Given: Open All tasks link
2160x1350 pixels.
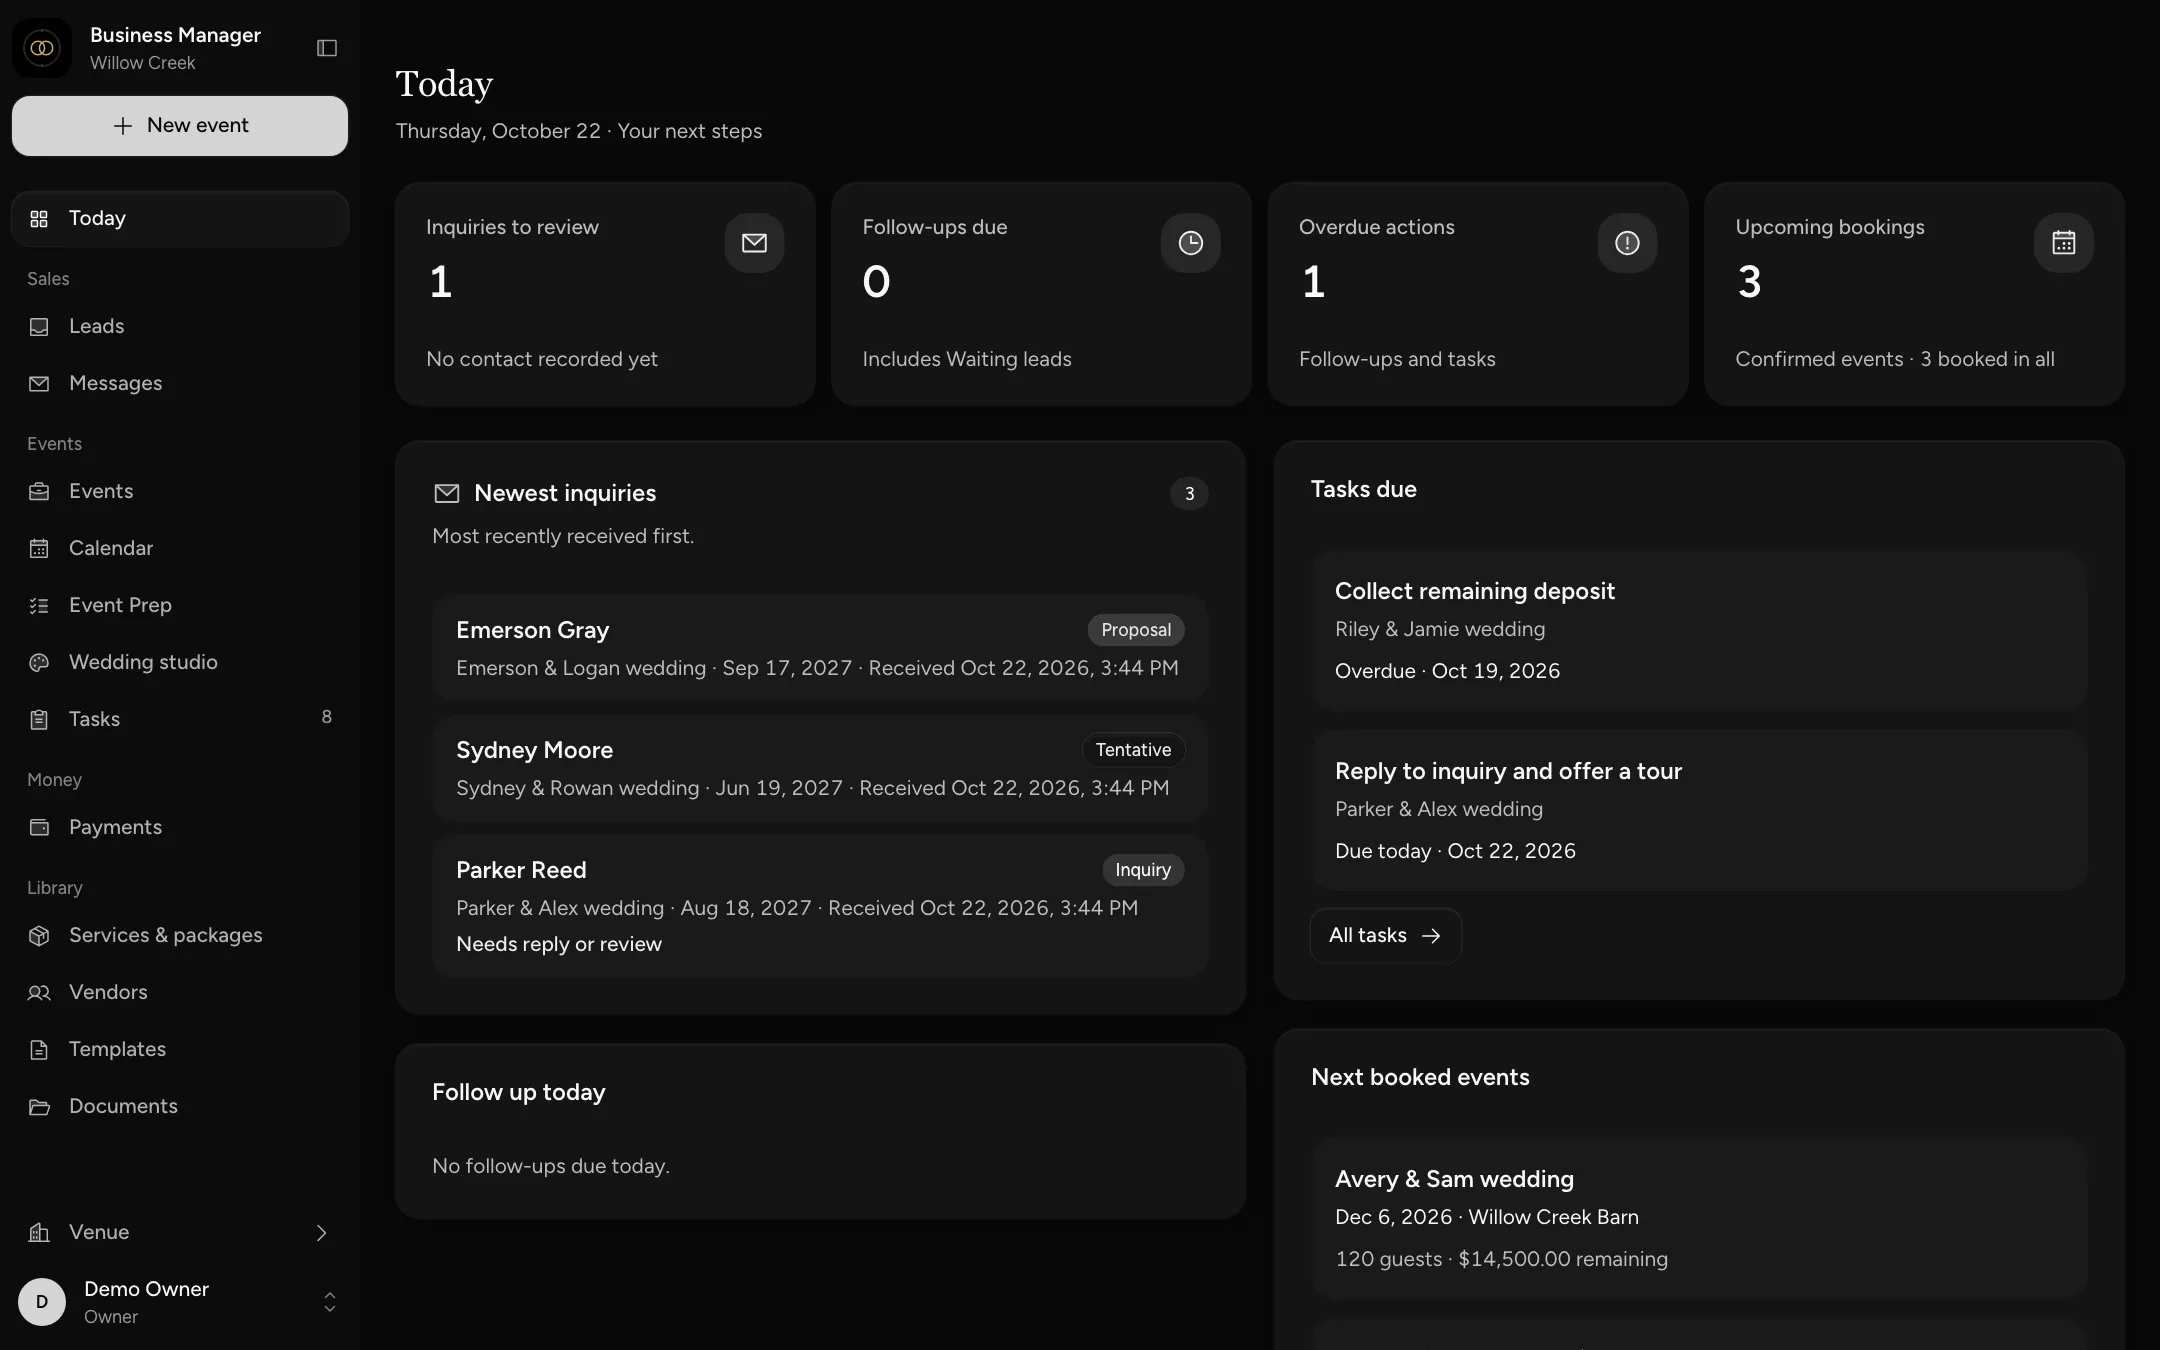Looking at the screenshot, I should (x=1385, y=935).
